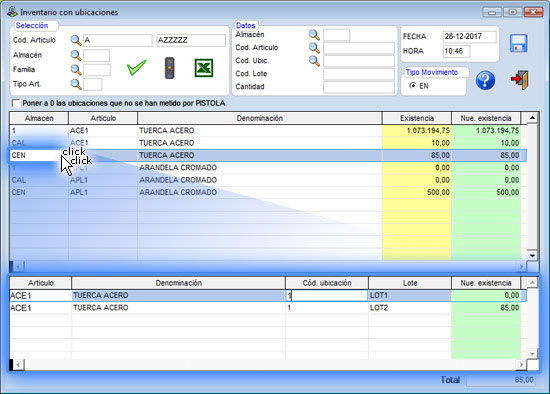Image resolution: width=550 pixels, height=394 pixels.
Task: Open the Almacén lookup magnifier in Datos
Action: [314, 35]
